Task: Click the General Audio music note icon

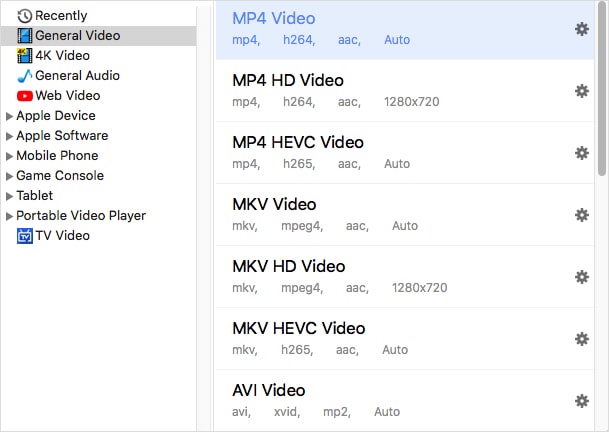Action: [25, 76]
